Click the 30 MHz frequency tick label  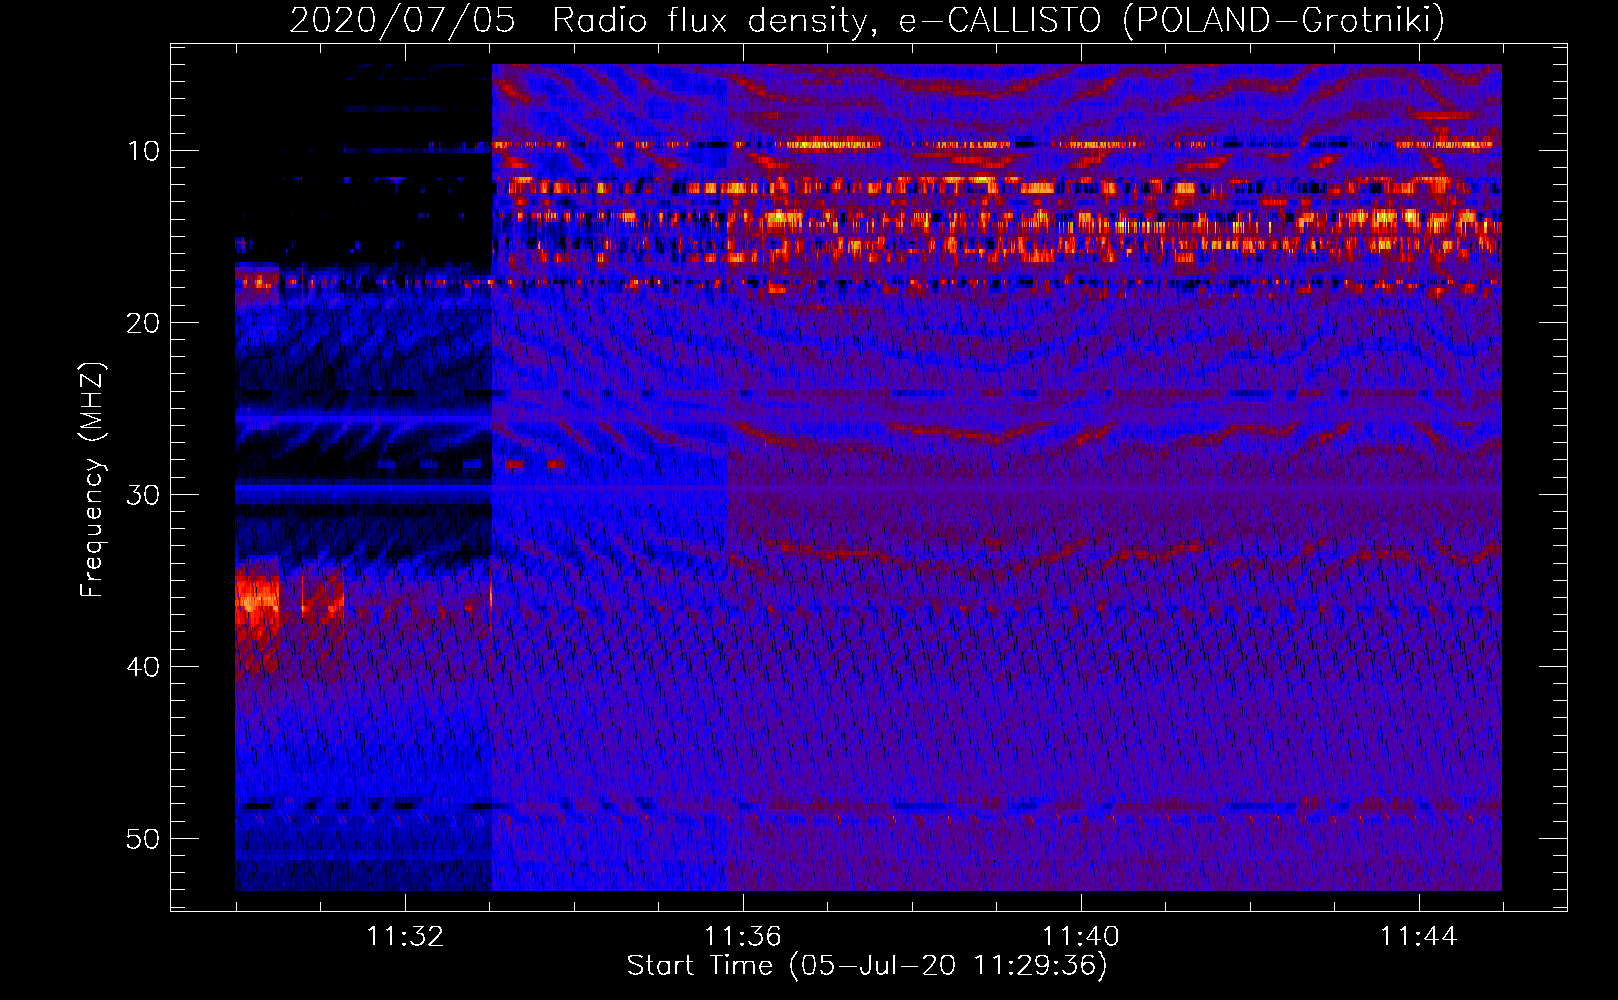click(144, 495)
